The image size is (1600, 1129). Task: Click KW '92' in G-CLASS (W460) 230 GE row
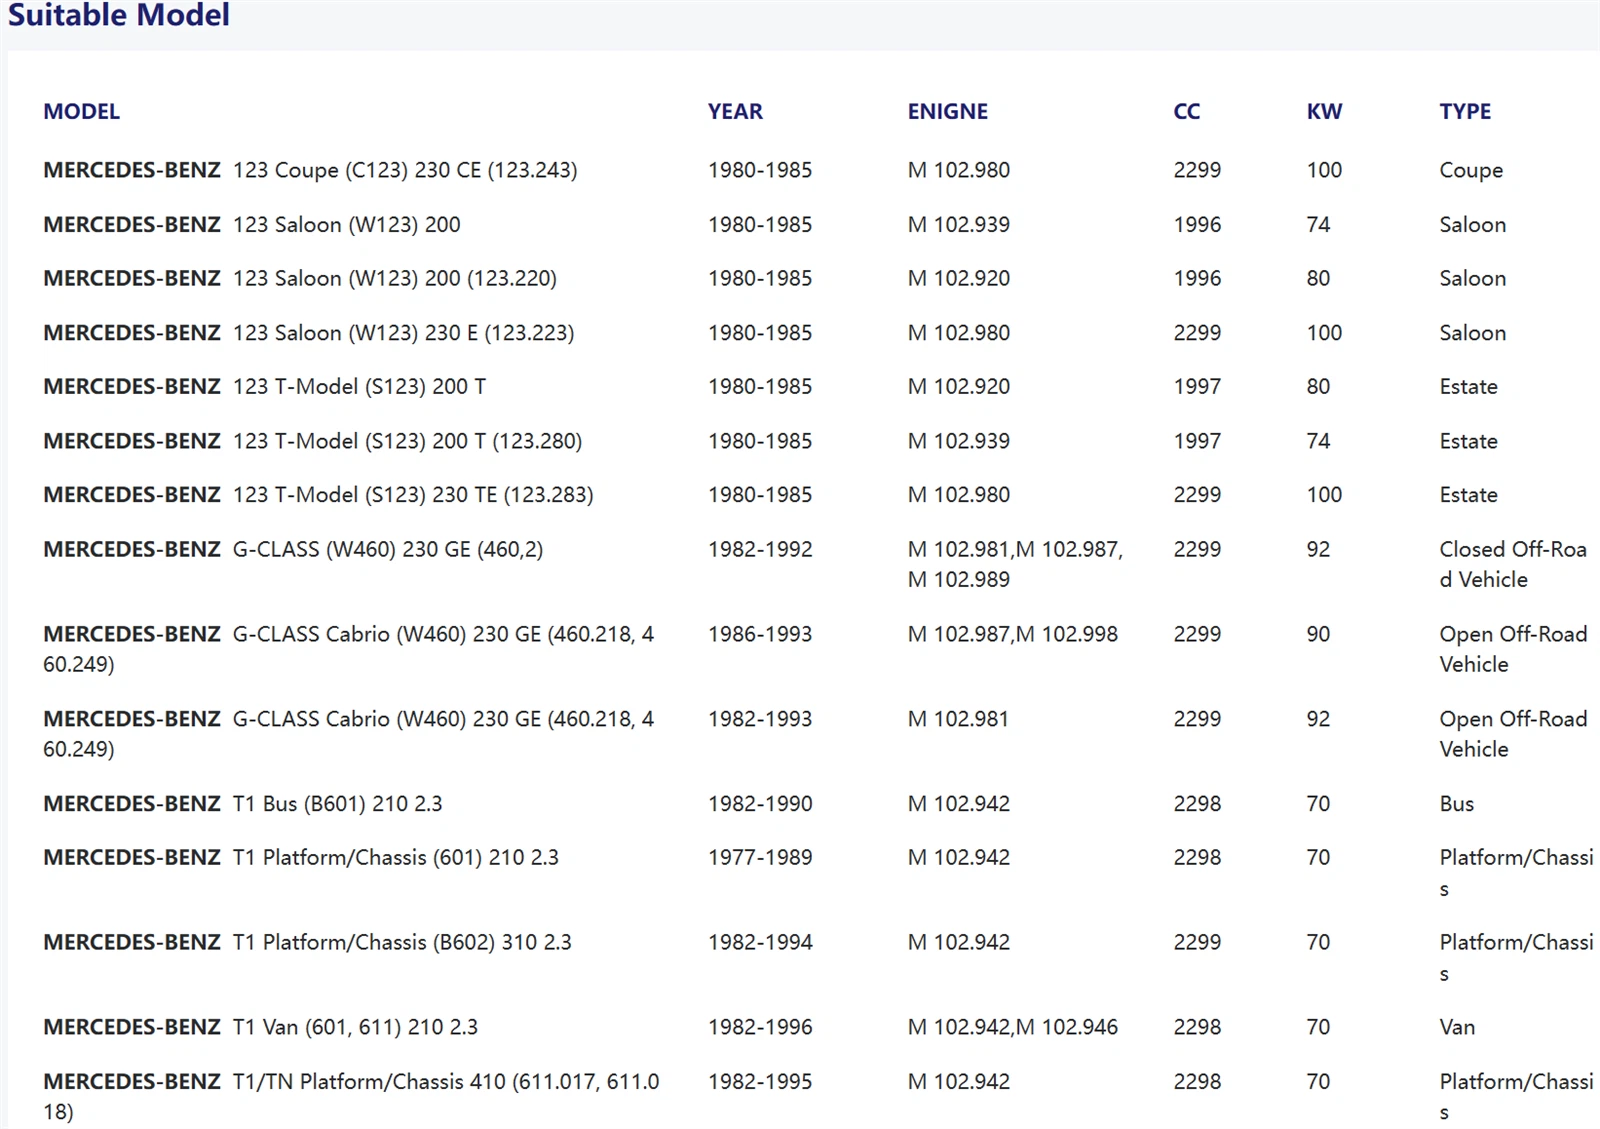(x=1318, y=550)
